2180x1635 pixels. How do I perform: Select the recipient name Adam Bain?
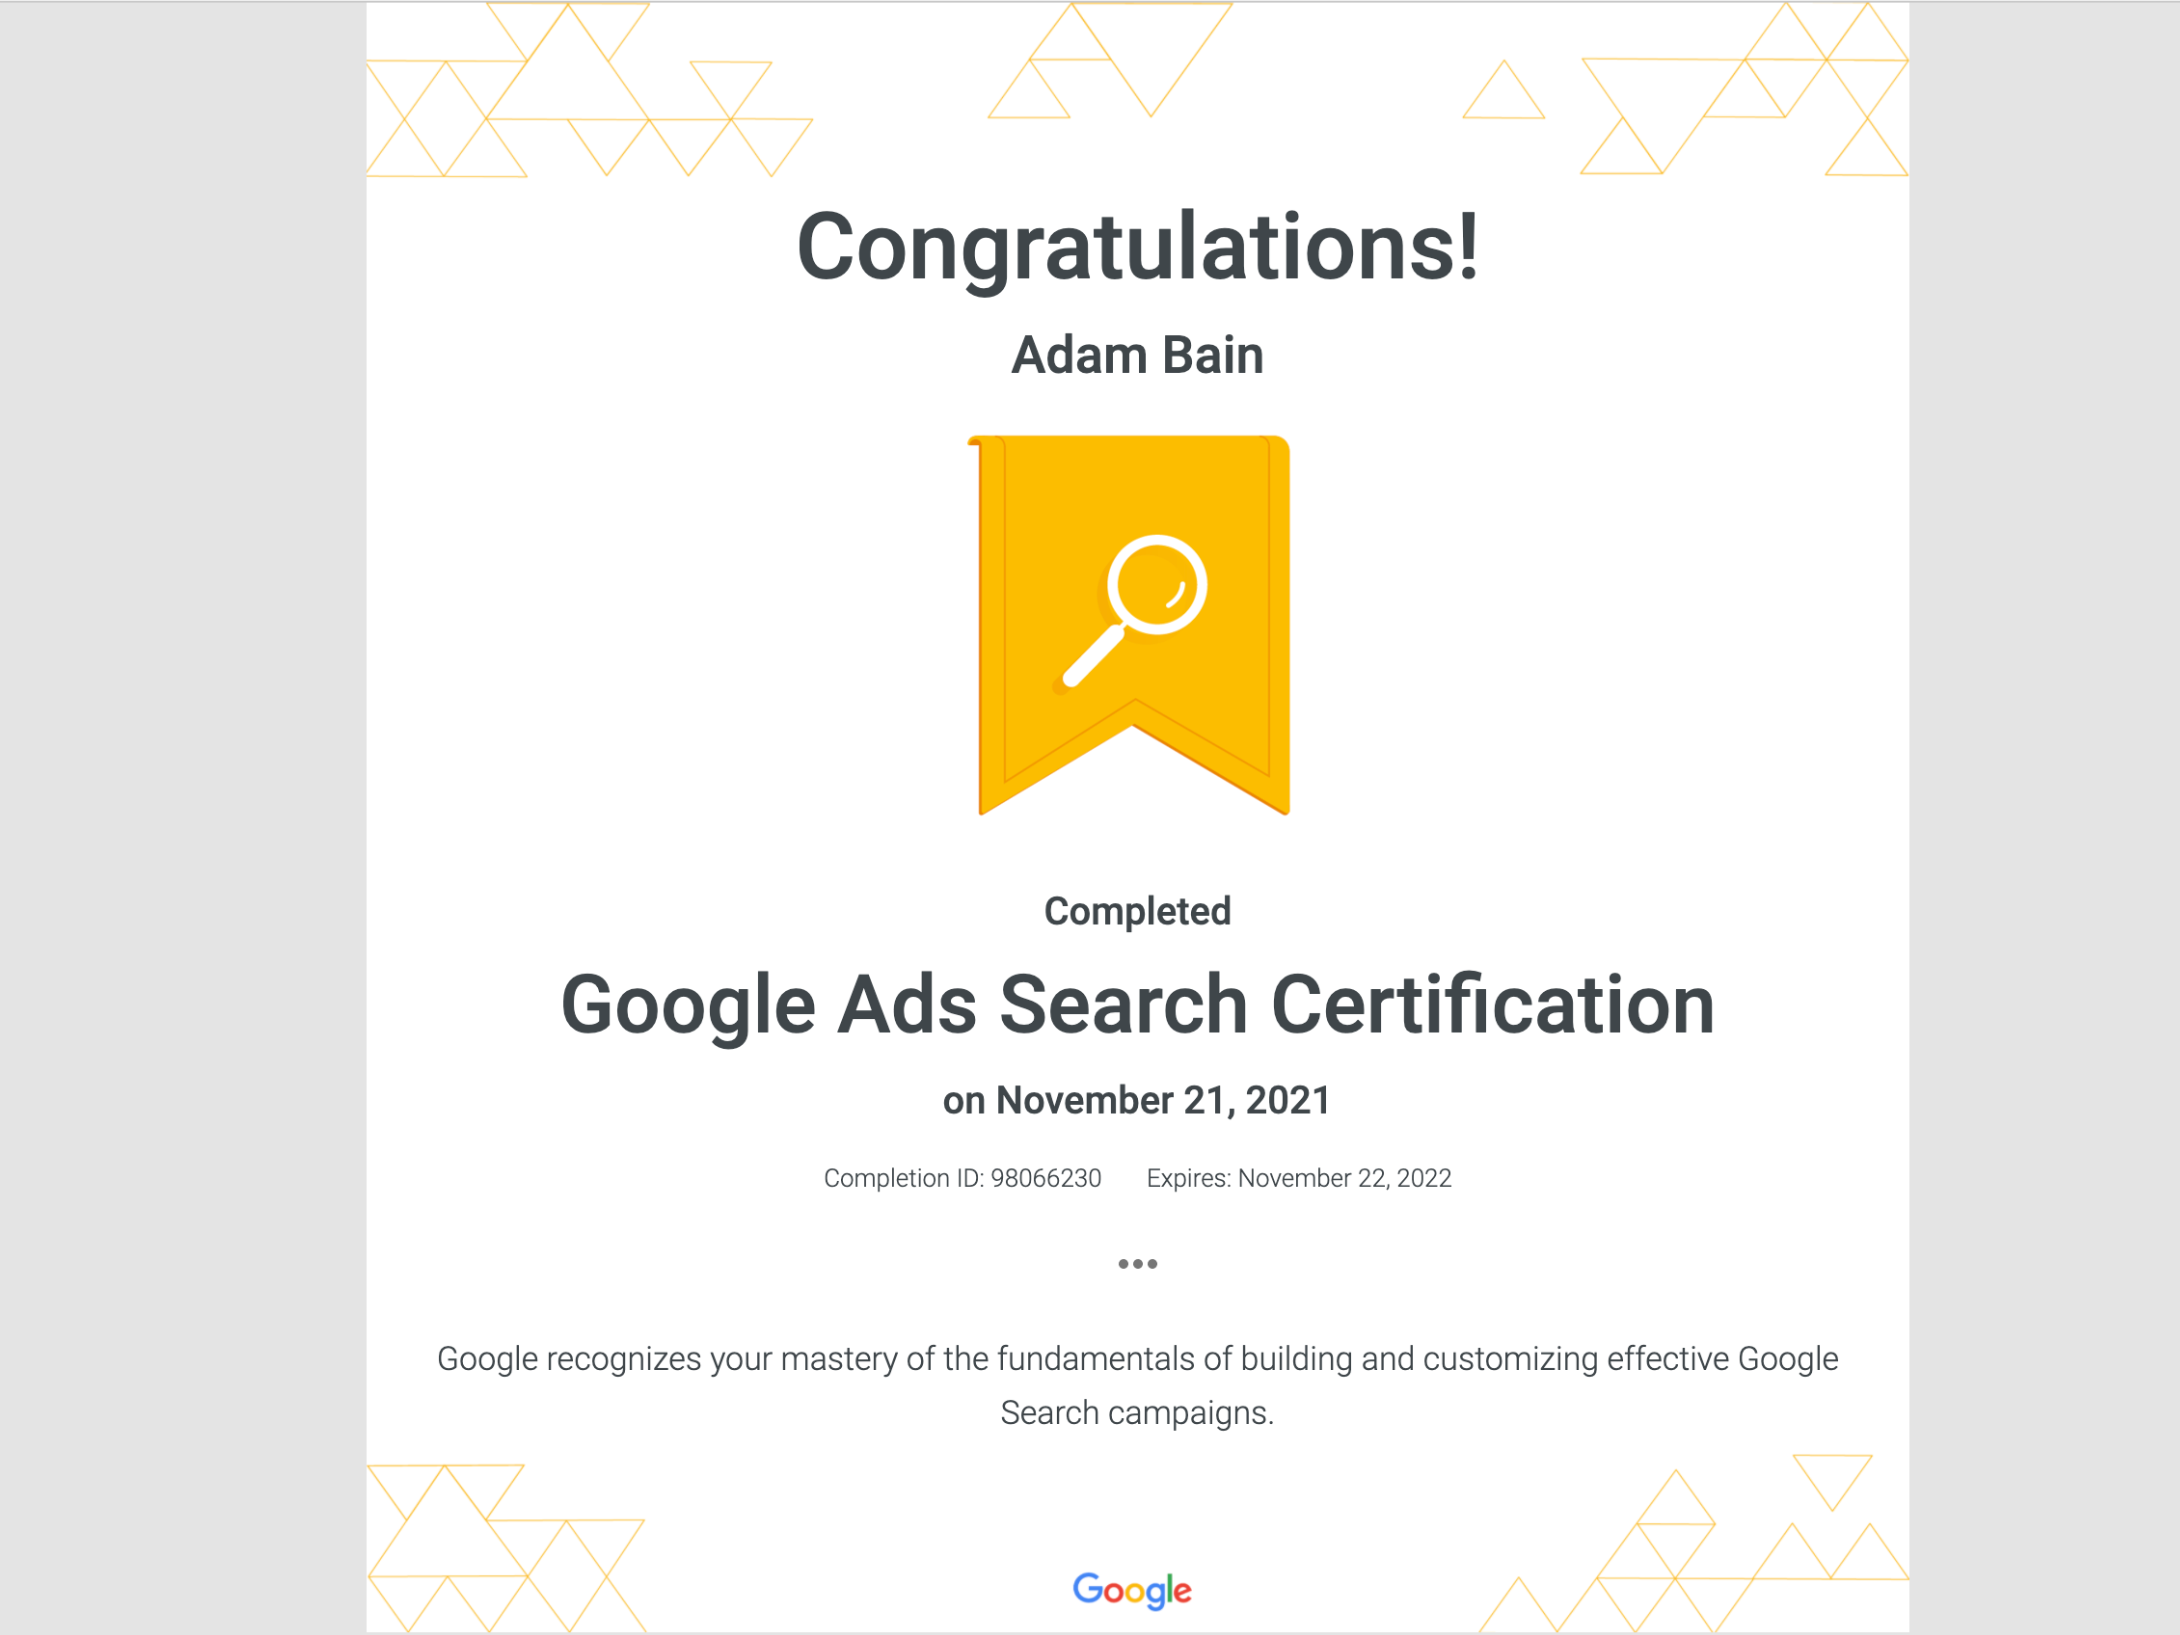point(1137,355)
